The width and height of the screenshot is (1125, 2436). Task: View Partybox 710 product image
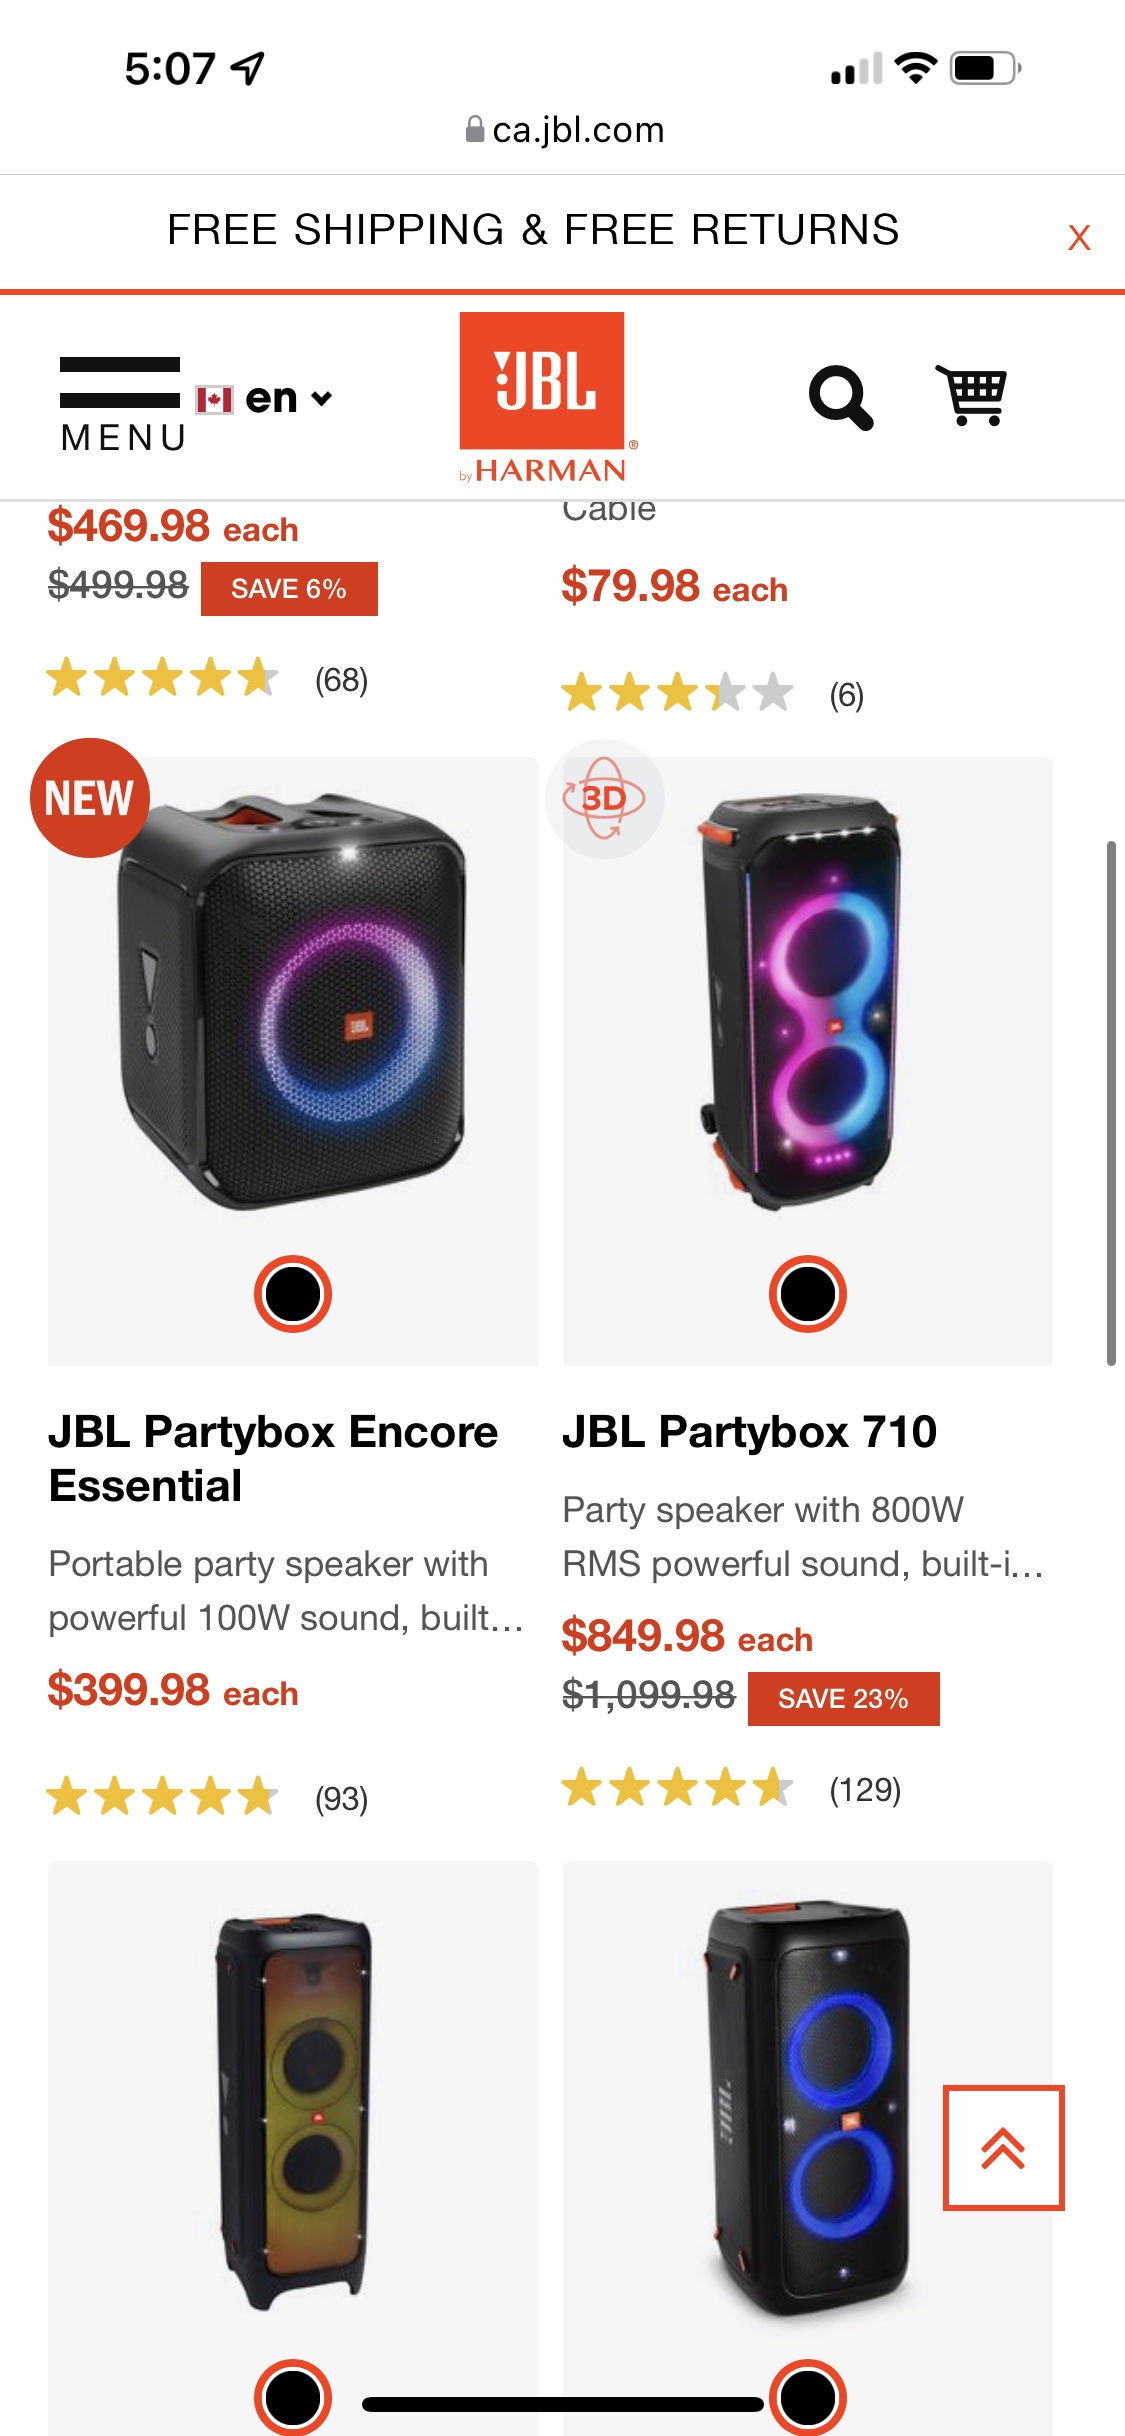807,1000
